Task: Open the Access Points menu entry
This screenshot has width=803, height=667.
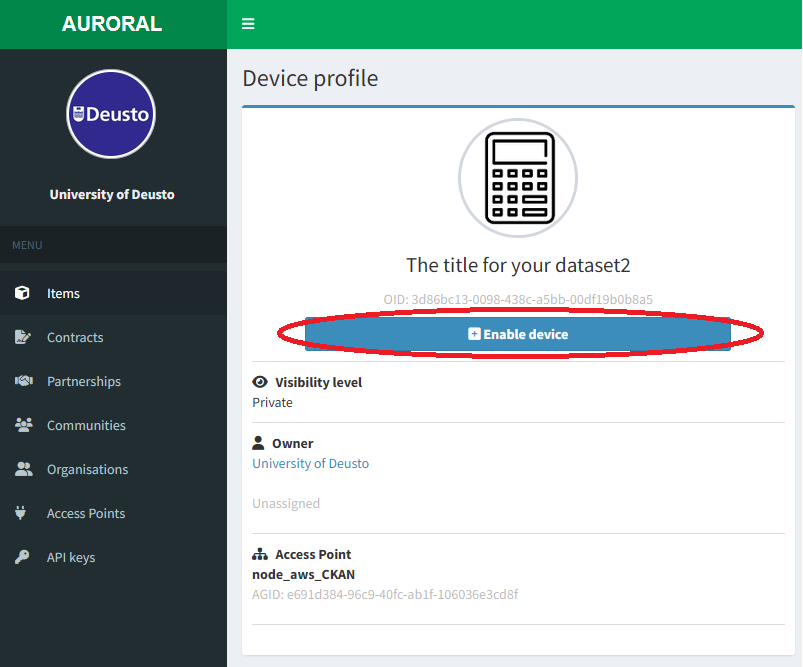Action: tap(113, 513)
